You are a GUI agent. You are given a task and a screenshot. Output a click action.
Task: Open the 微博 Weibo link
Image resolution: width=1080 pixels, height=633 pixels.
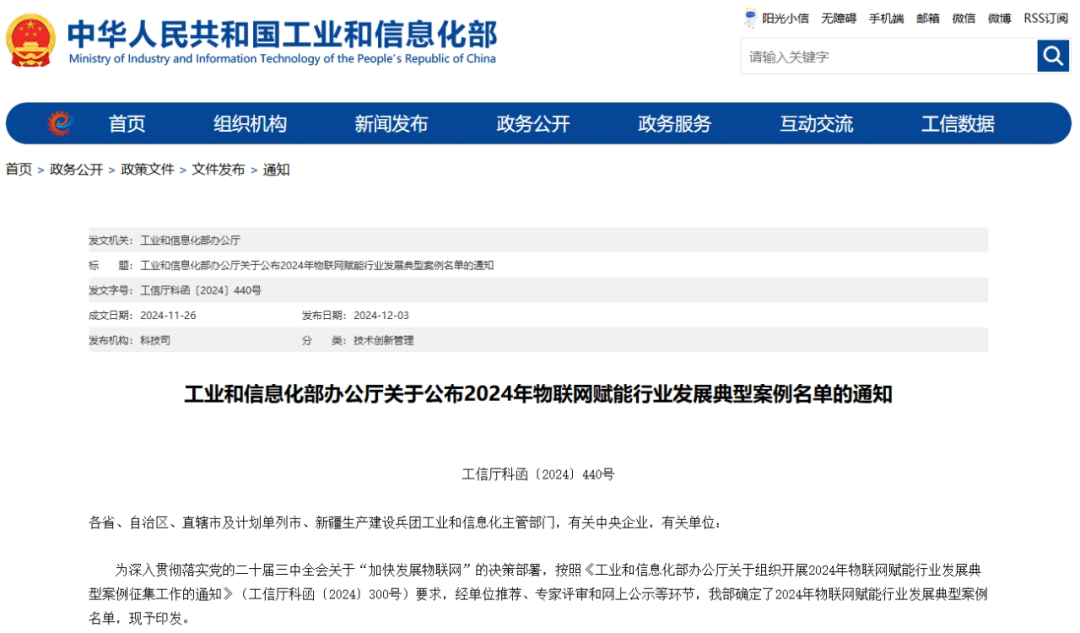[x=997, y=17]
